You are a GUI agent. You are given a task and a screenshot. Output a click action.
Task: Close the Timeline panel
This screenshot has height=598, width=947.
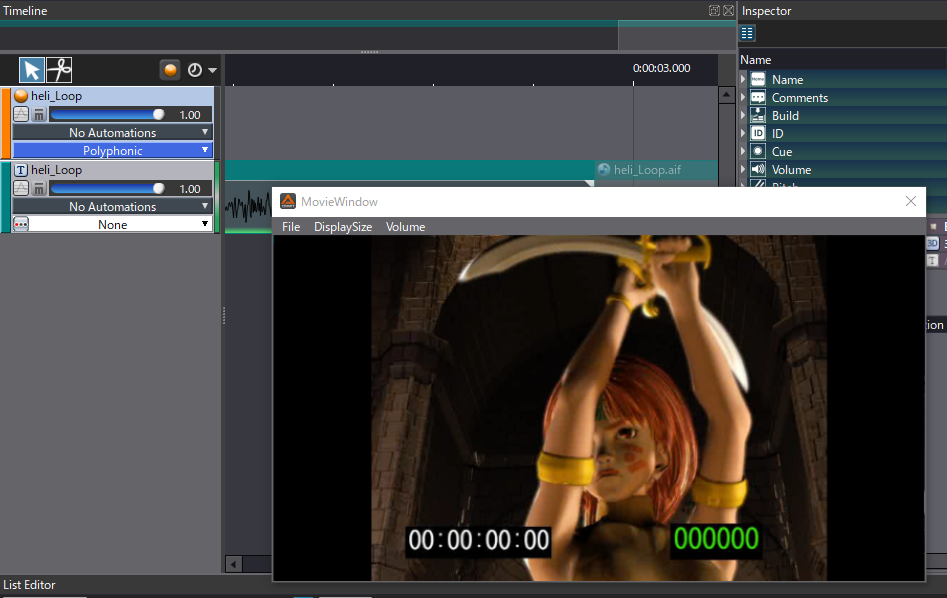tap(728, 10)
